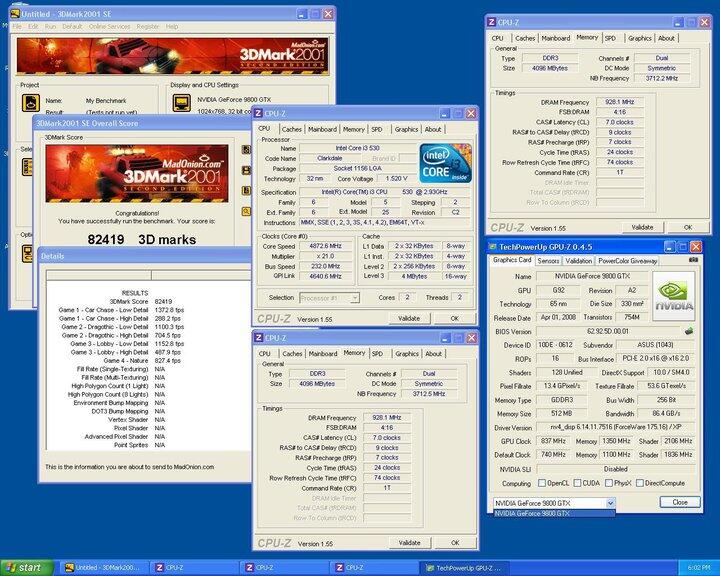Click 'Game 1 - Car Chase - Low Detail' row

click(x=121, y=310)
